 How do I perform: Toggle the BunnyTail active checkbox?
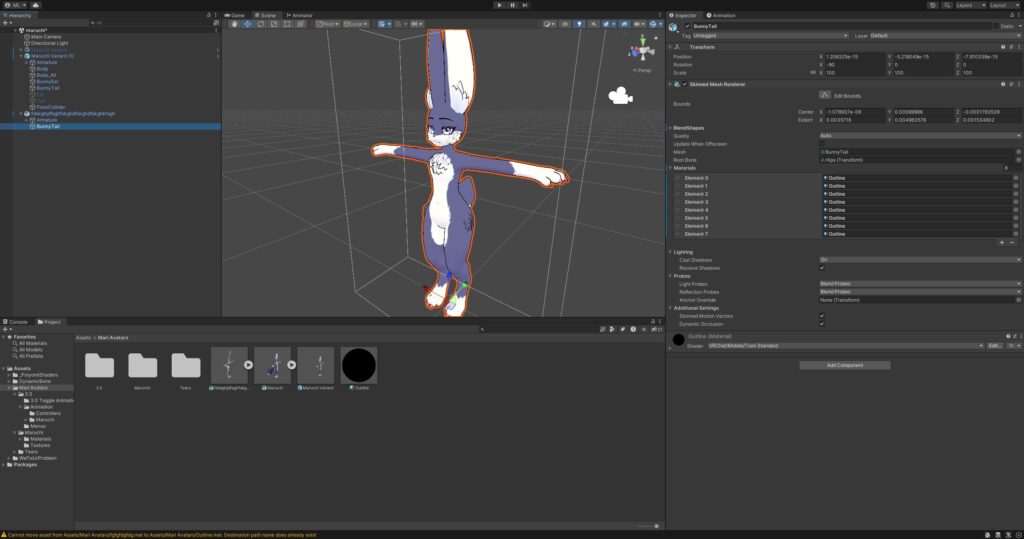(686, 26)
